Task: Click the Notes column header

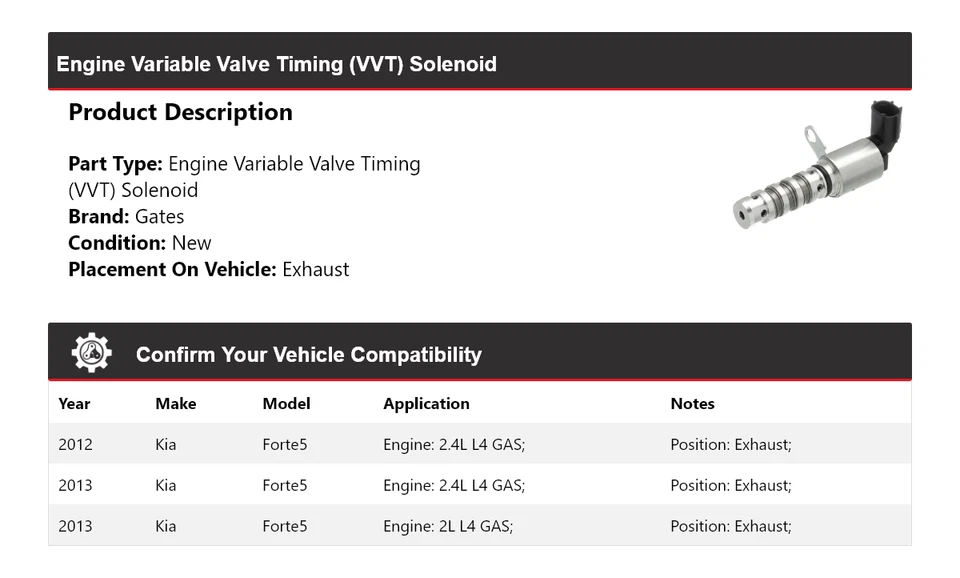Action: click(692, 404)
